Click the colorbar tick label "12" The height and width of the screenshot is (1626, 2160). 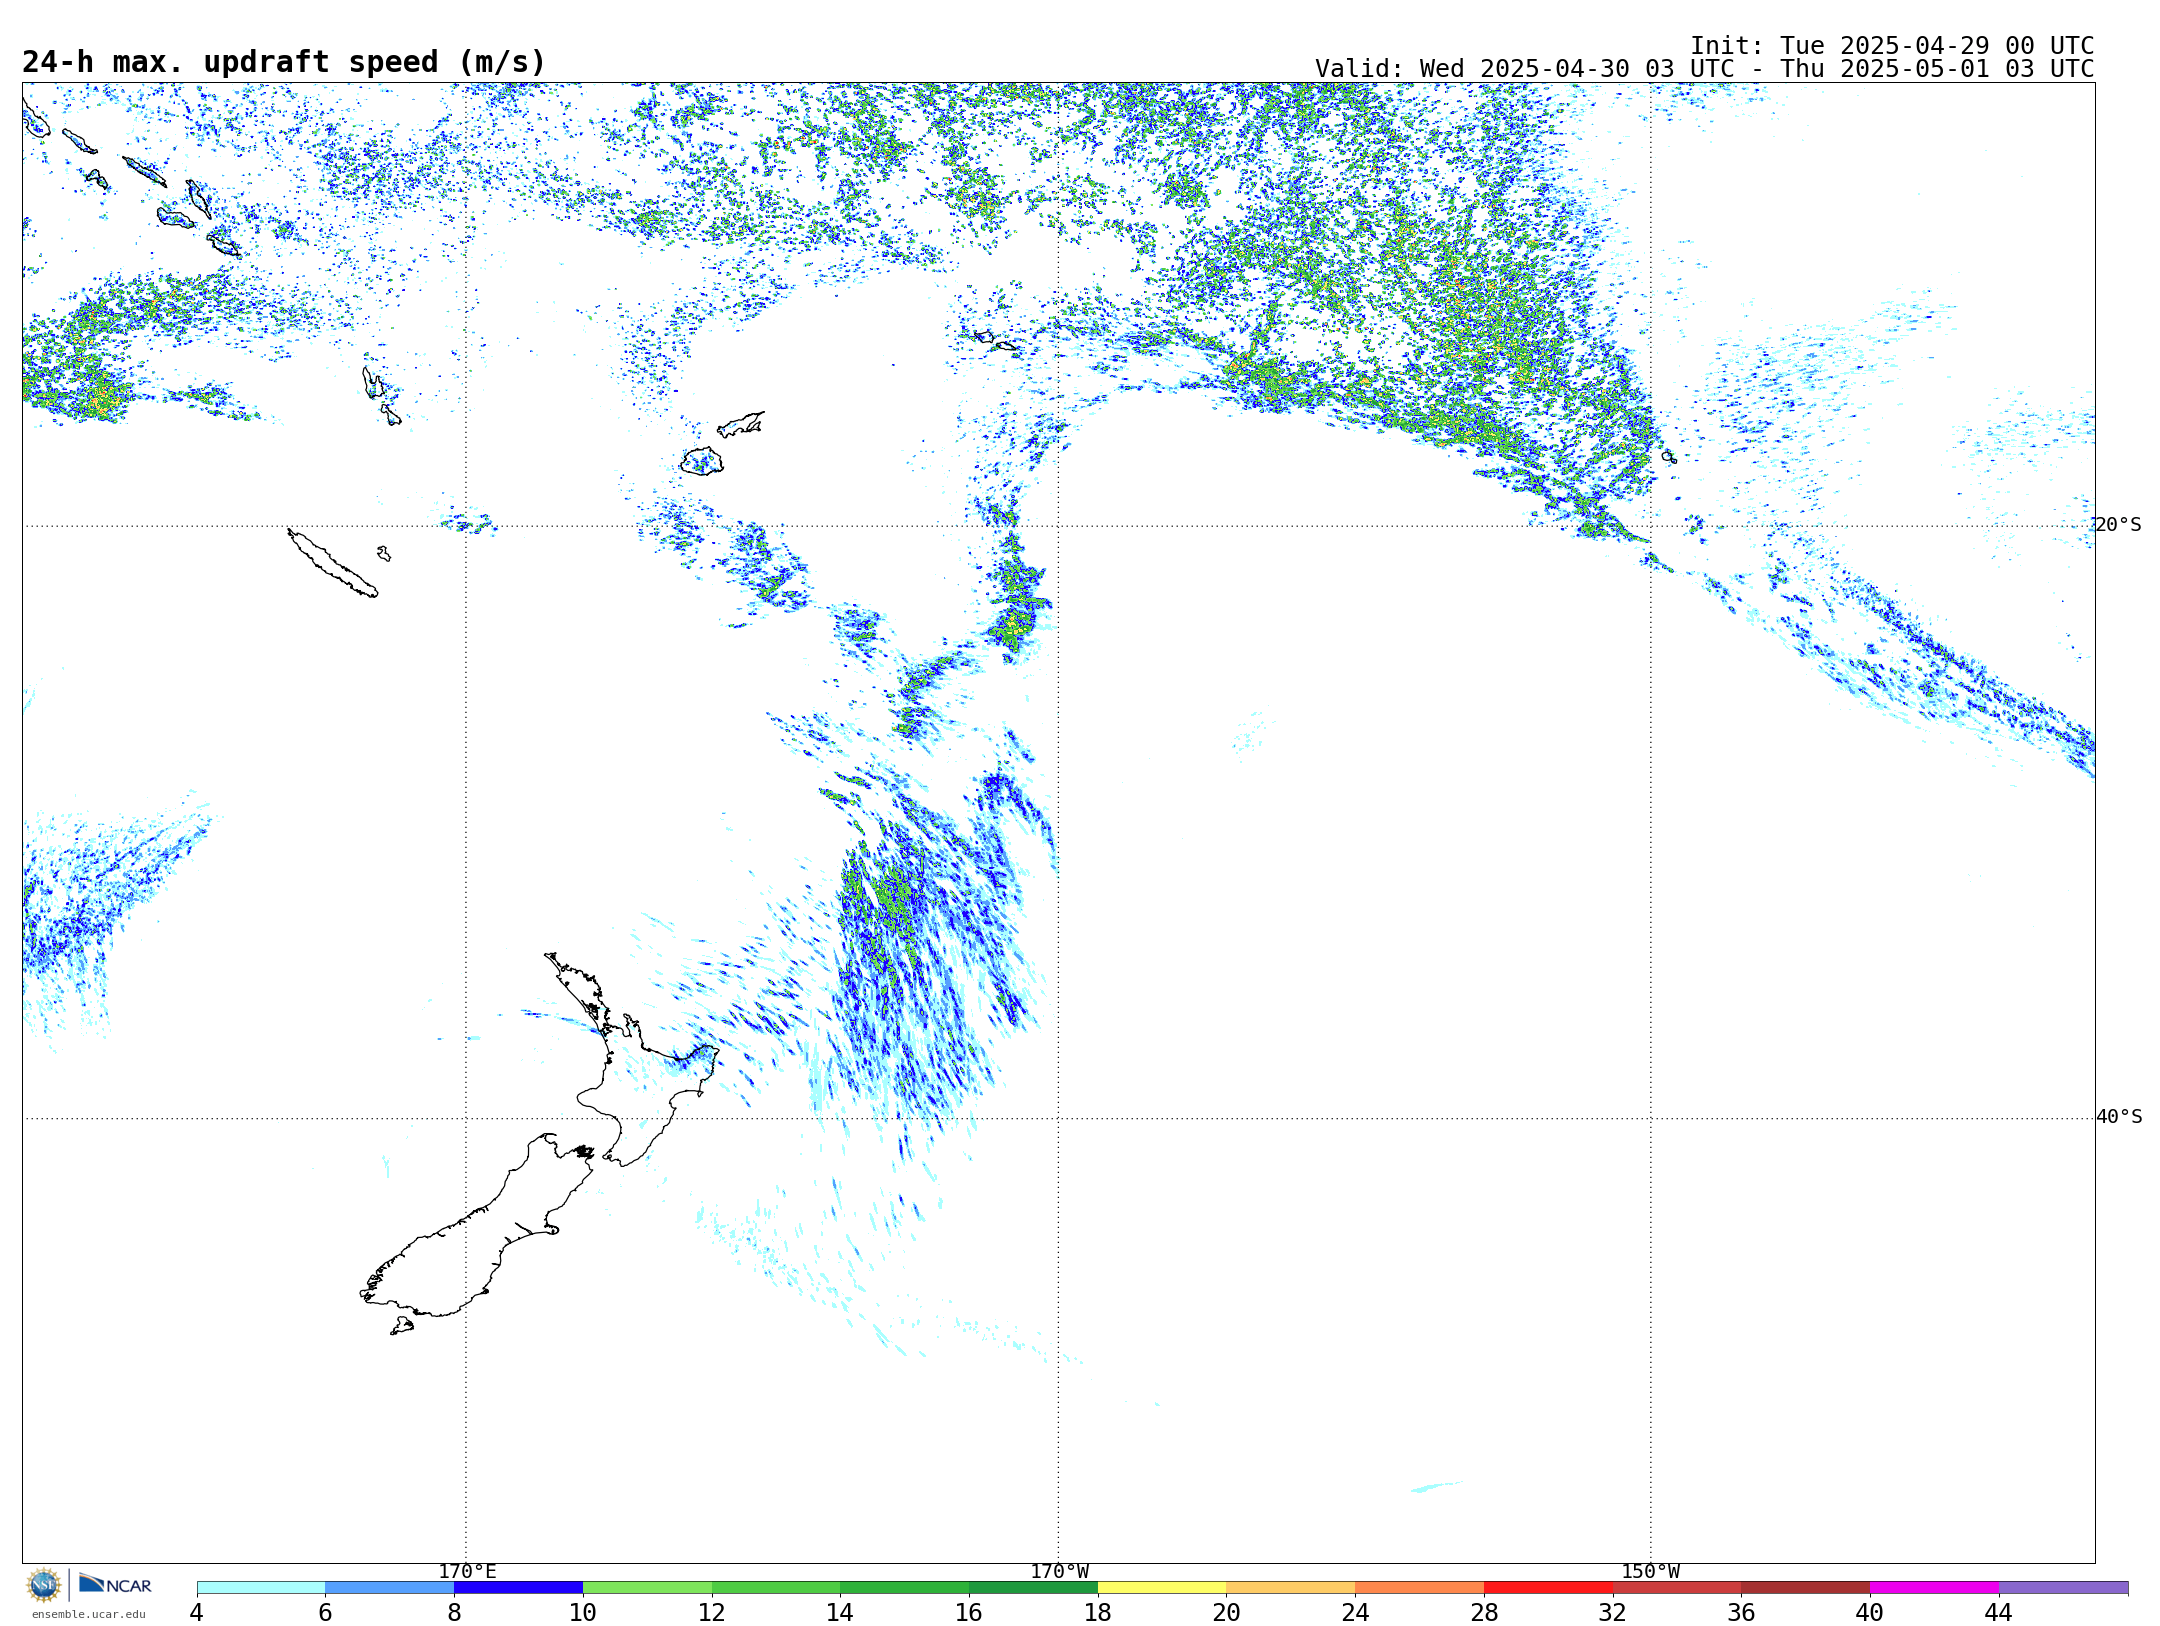712,1612
